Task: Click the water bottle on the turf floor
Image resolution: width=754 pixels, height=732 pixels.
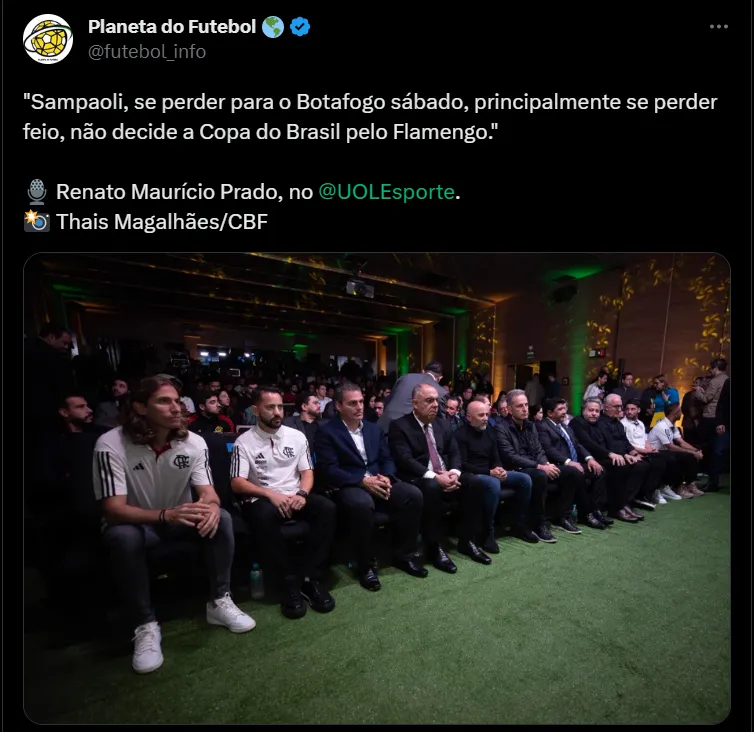Action: tap(256, 580)
